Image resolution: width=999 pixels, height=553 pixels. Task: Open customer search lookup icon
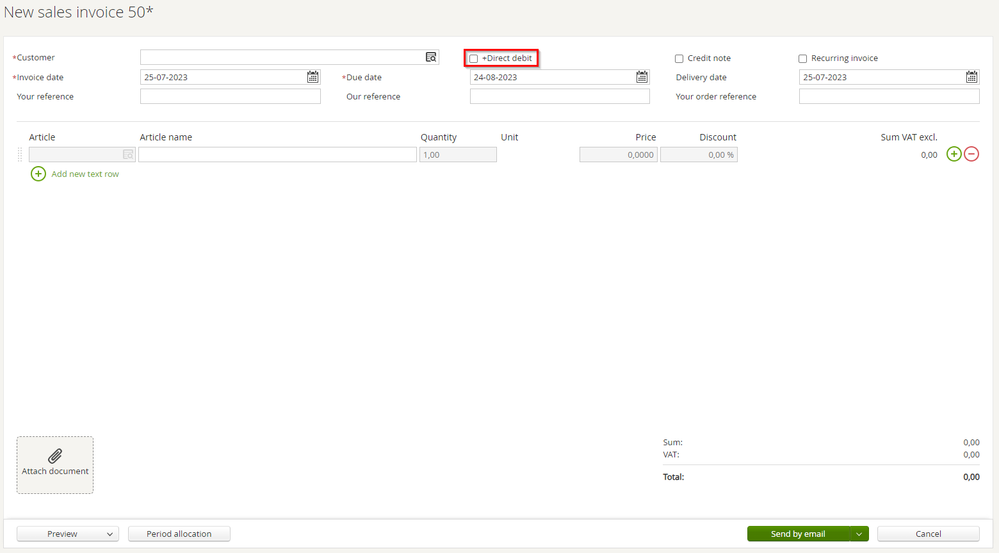(x=431, y=57)
